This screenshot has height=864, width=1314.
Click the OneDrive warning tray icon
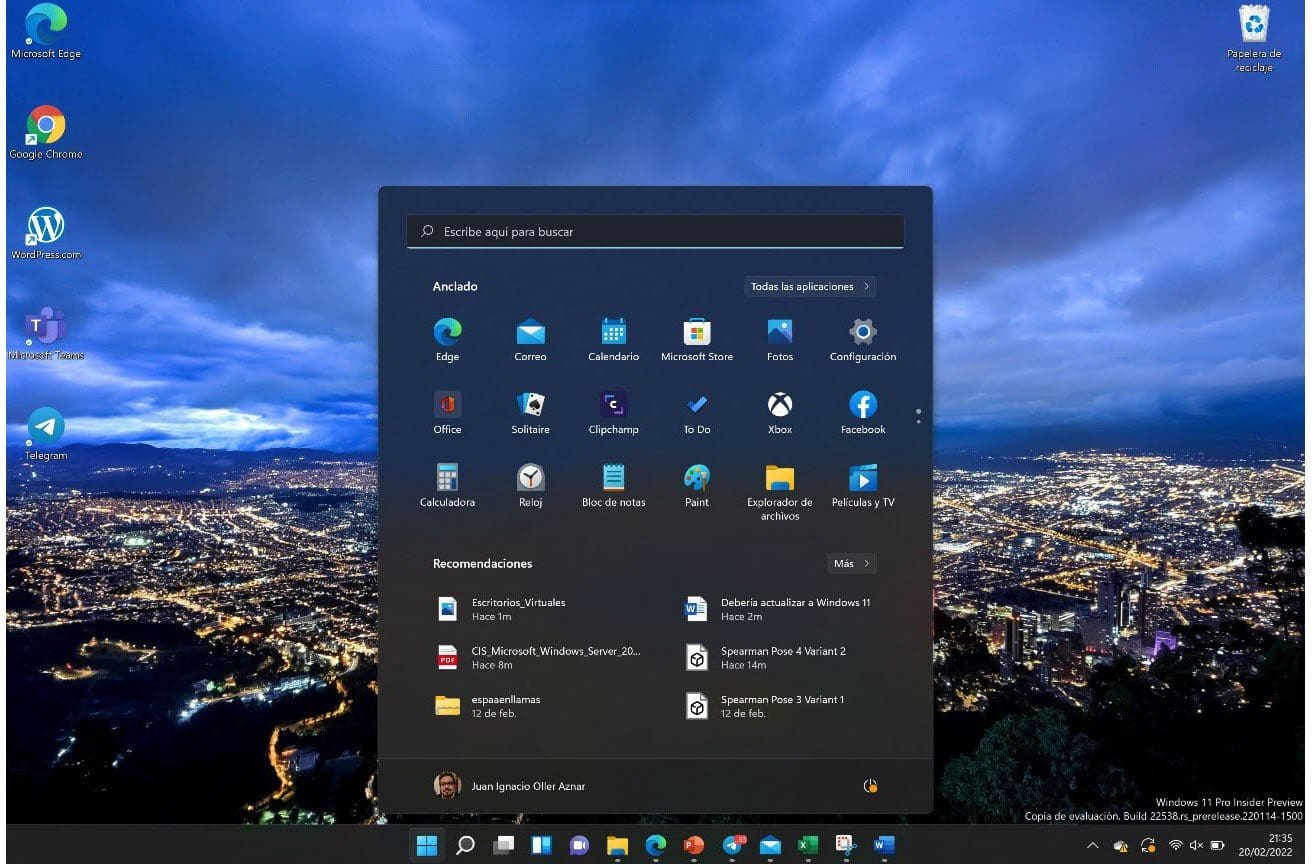1121,846
